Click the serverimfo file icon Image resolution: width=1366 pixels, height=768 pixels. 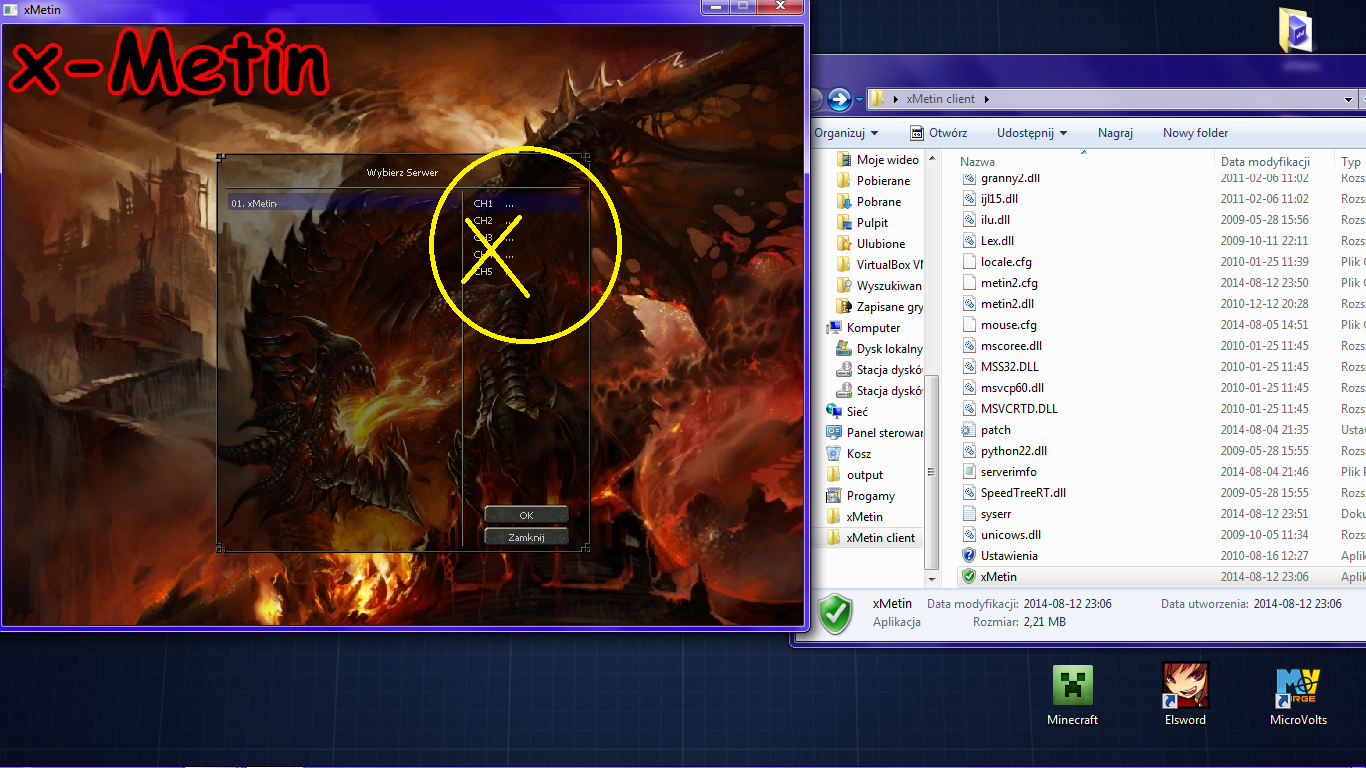coord(968,472)
